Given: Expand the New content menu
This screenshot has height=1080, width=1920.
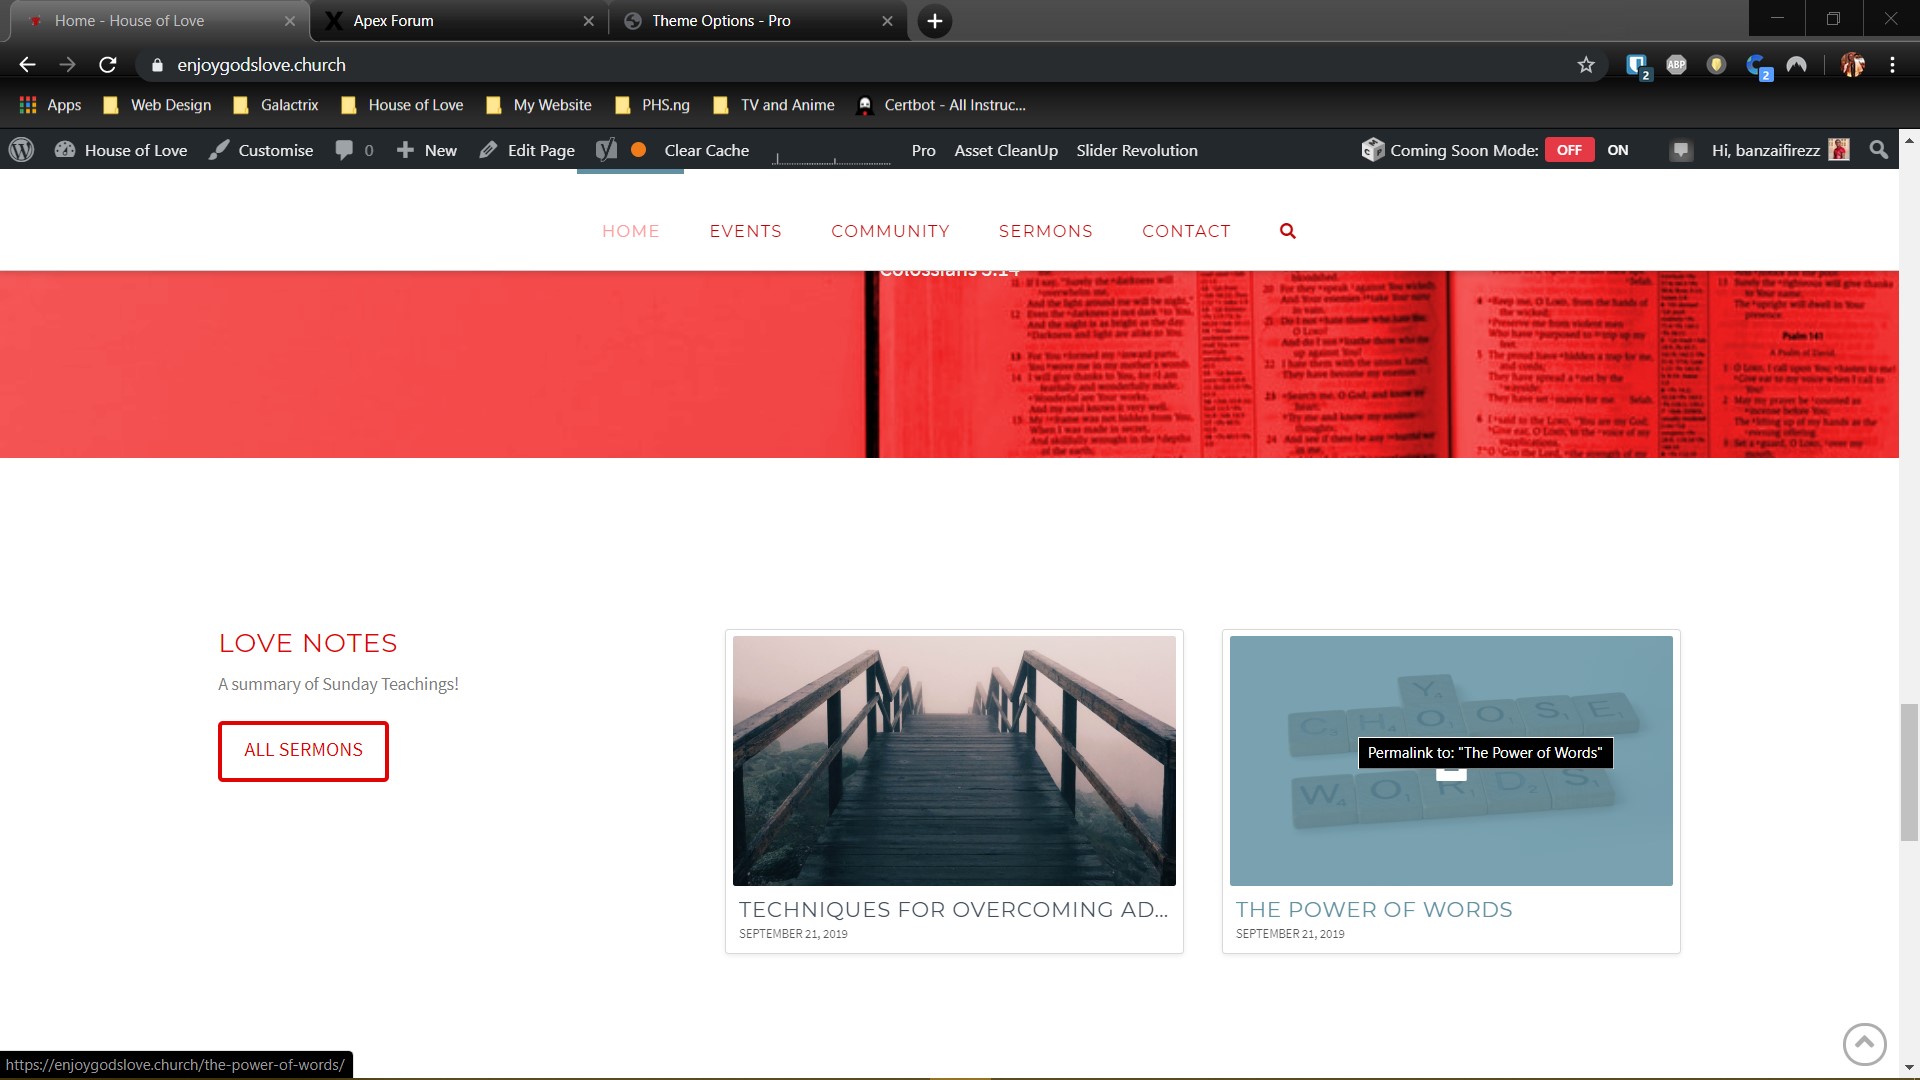Looking at the screenshot, I should 427,150.
